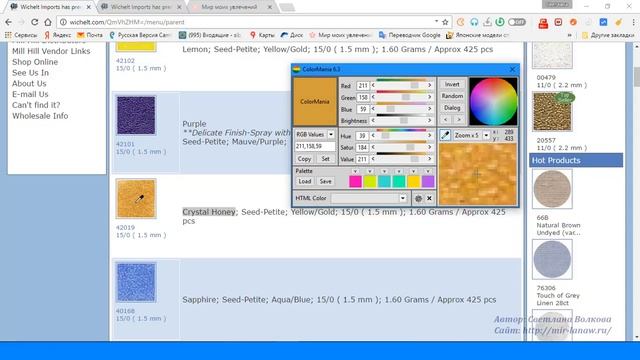Go to previous color with the < button
The image size is (640, 360).
445,120
